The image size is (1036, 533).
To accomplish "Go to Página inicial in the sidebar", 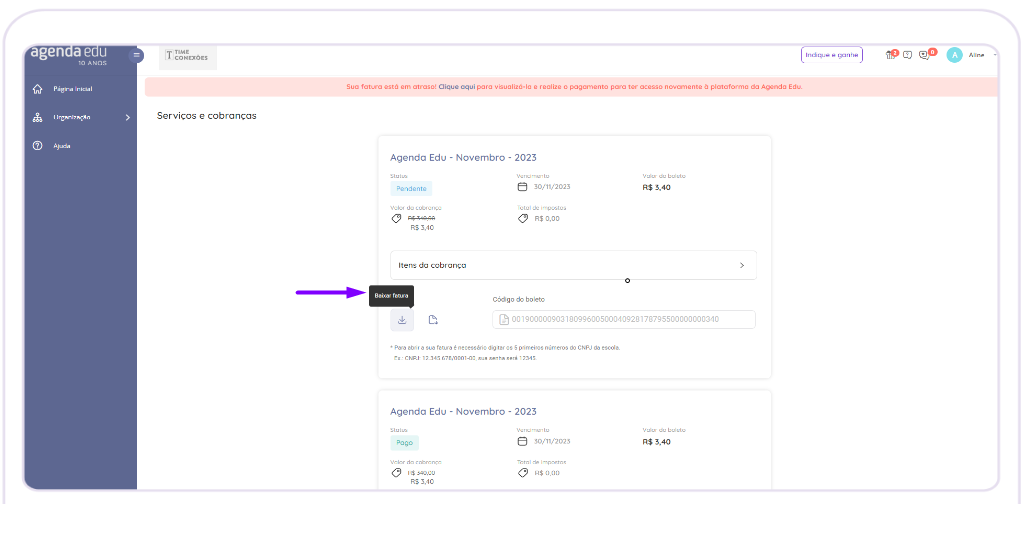I will pos(73,89).
